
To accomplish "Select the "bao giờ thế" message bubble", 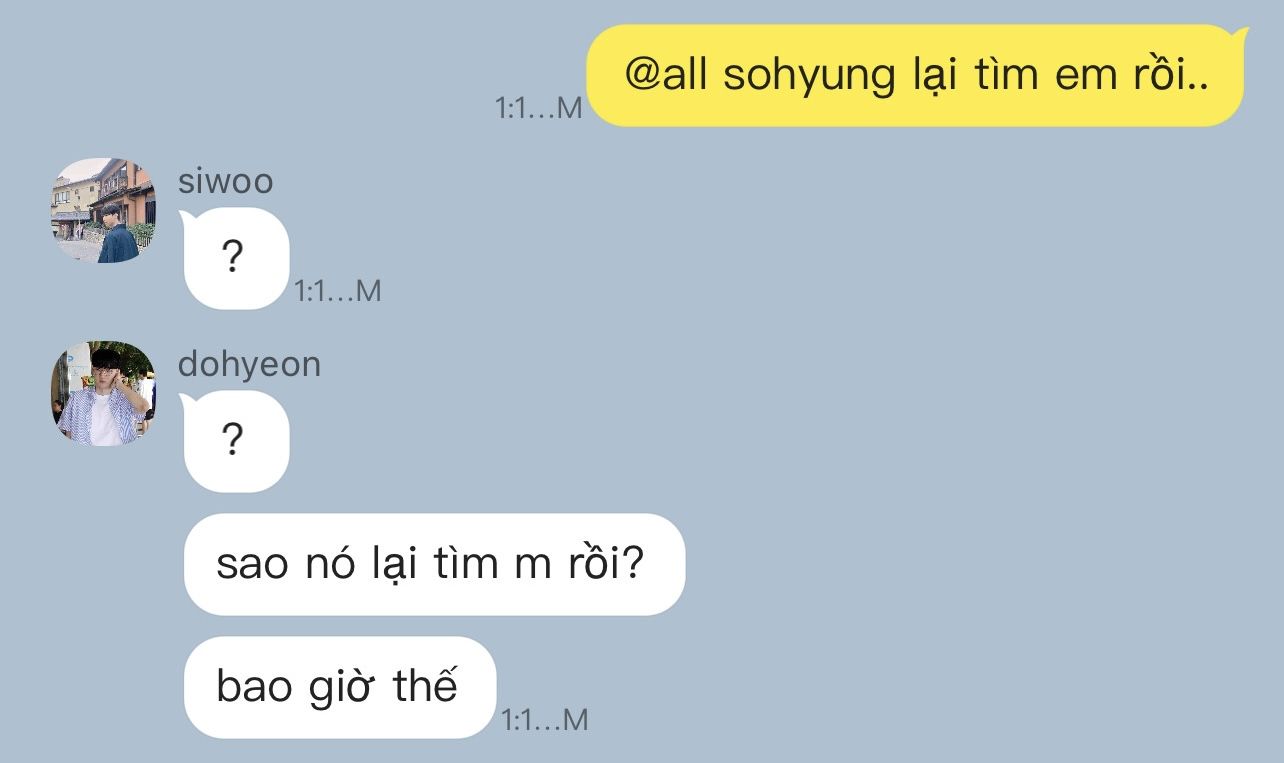I will 340,687.
